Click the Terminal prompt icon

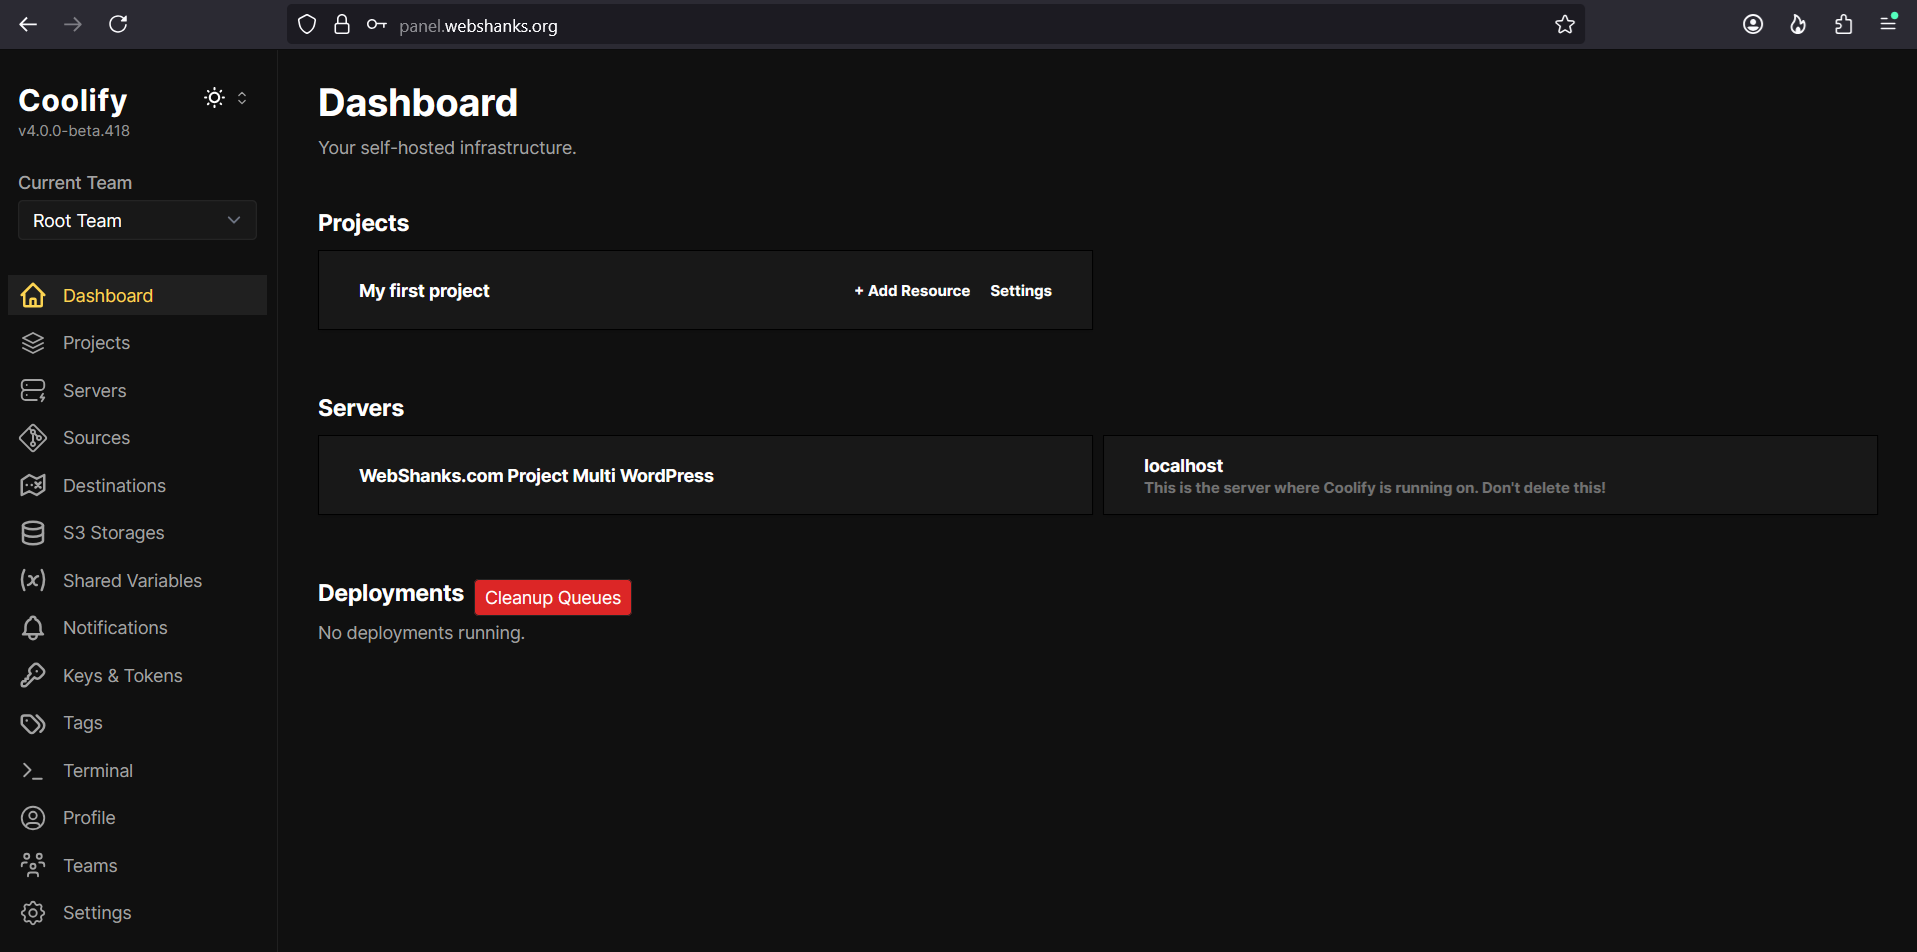tap(33, 770)
